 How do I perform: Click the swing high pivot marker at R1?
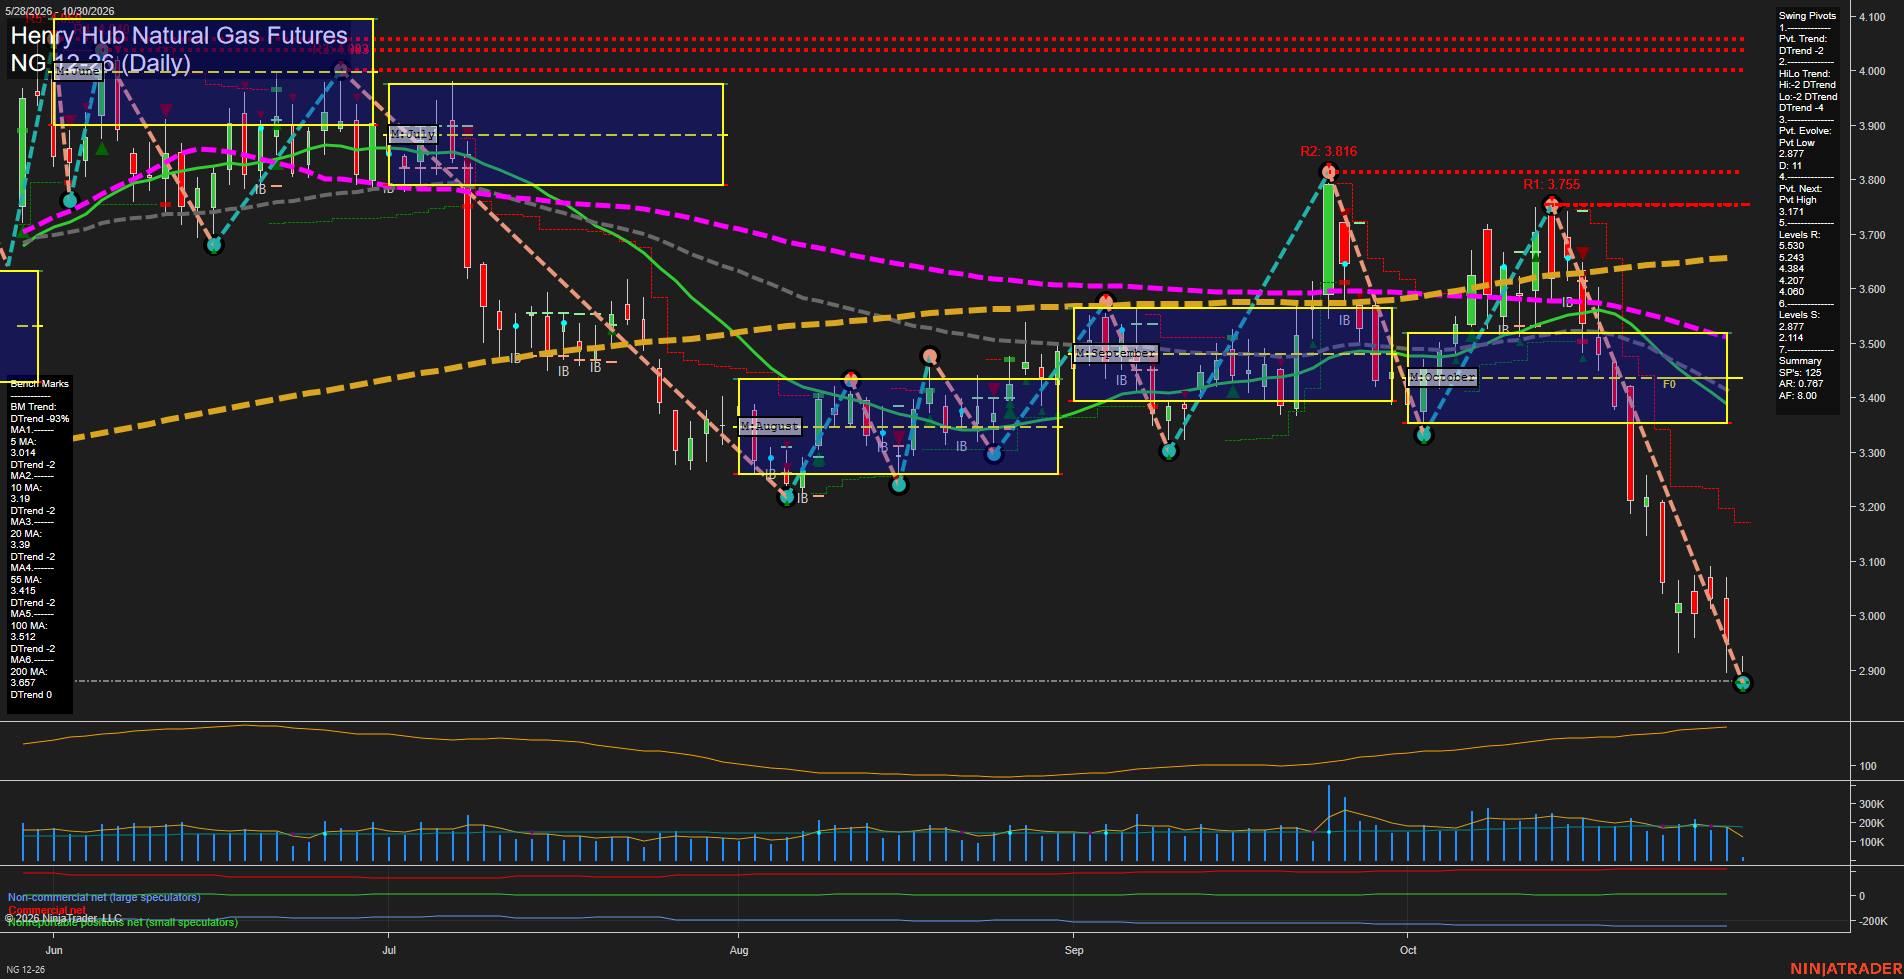1551,205
